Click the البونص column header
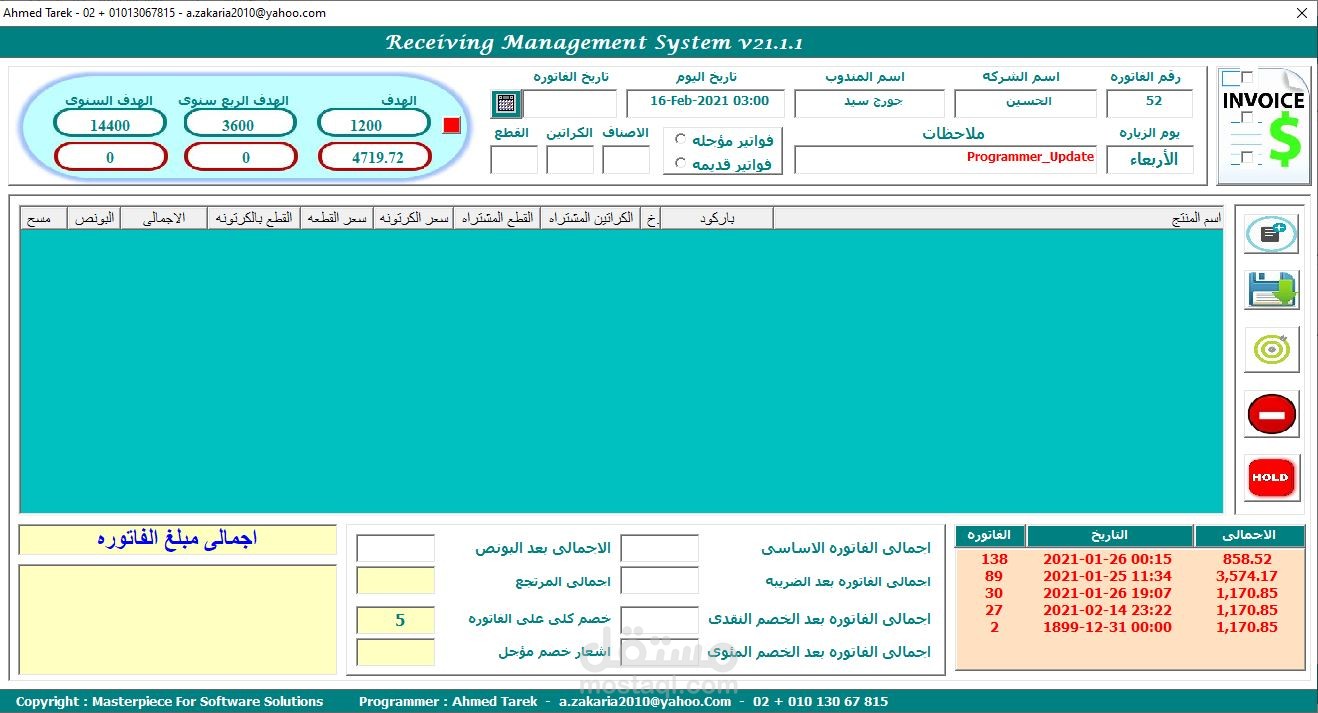This screenshot has height=713, width=1318. (x=94, y=218)
